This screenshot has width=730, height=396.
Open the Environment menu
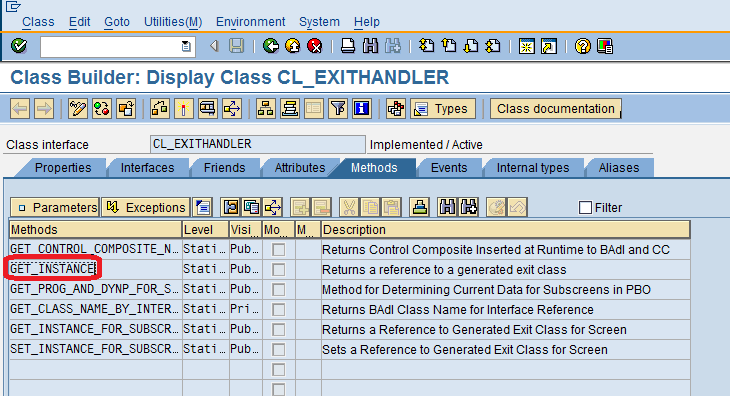tap(250, 22)
